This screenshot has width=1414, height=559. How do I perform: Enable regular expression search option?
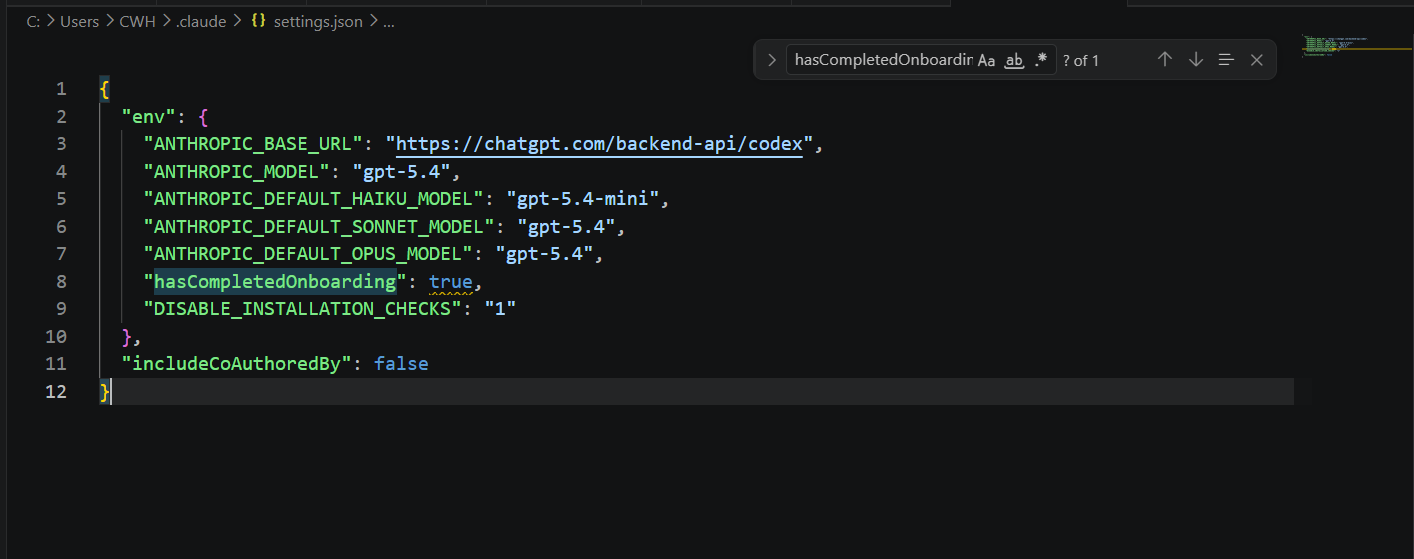tap(1041, 60)
